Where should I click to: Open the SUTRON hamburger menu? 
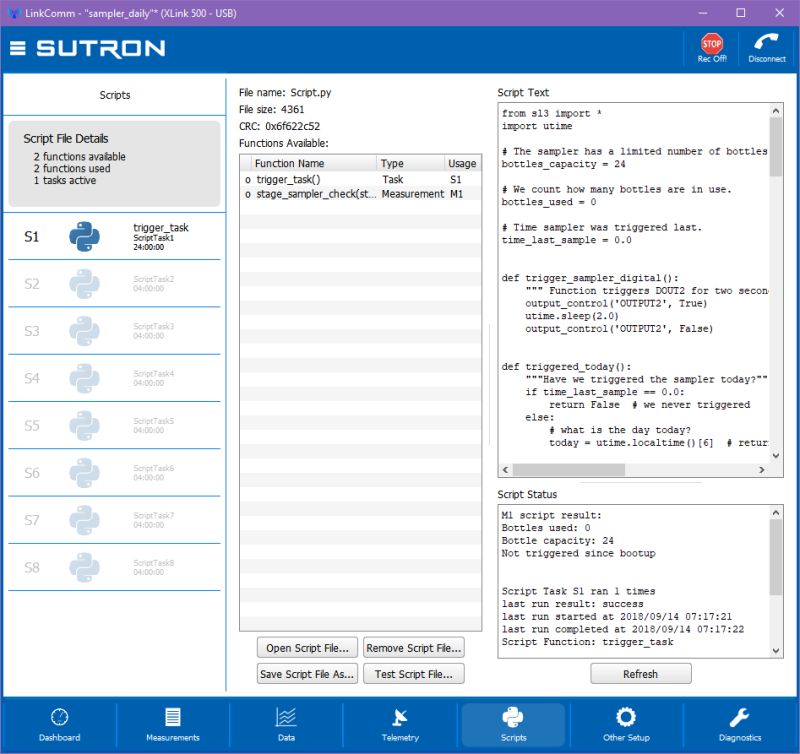[x=17, y=46]
